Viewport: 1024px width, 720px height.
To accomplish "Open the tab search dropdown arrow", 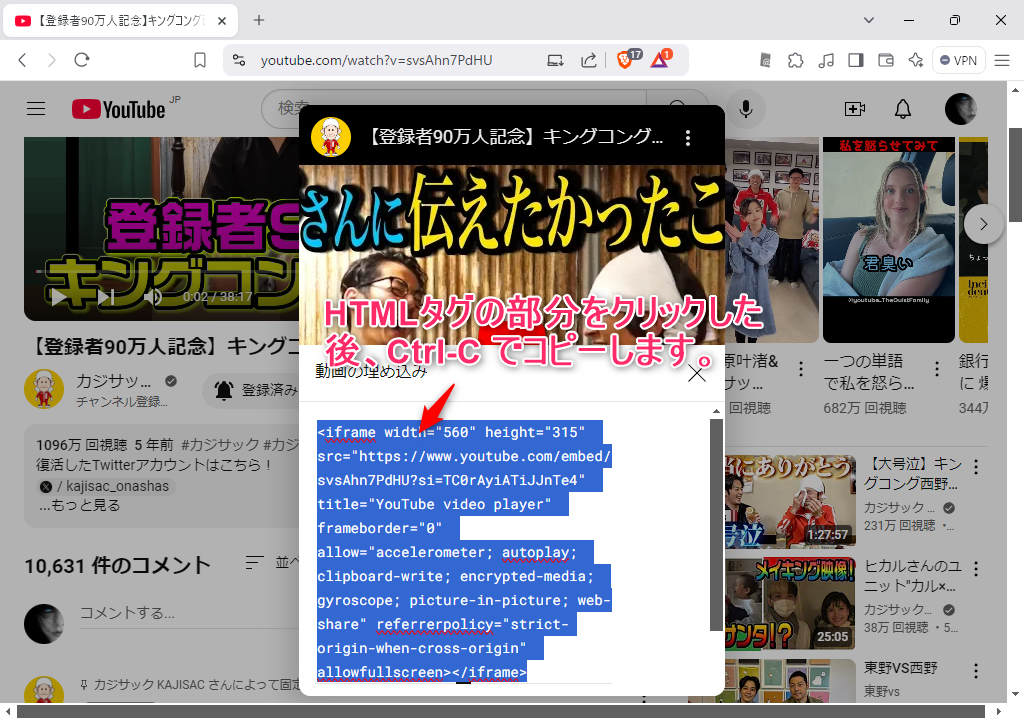I will pyautogui.click(x=869, y=20).
